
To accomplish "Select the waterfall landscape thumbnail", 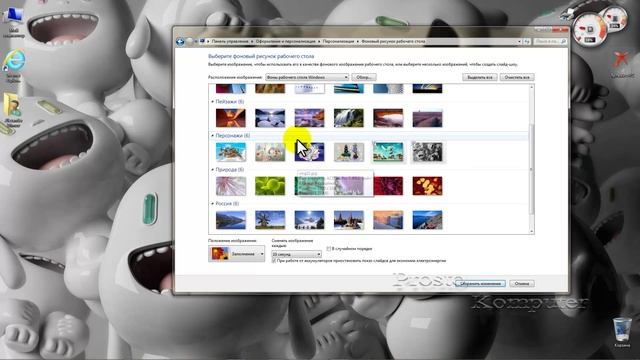I will pyautogui.click(x=349, y=118).
